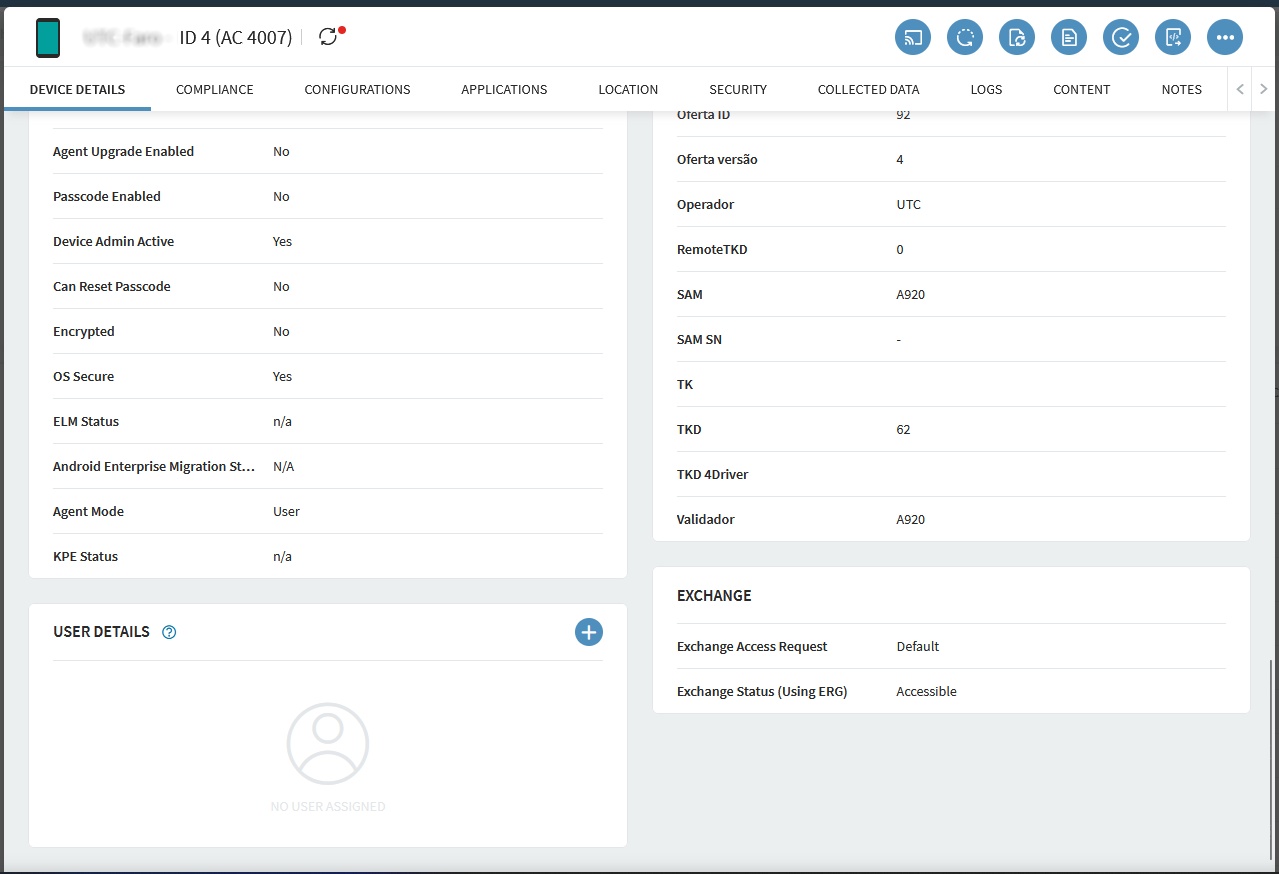This screenshot has height=874, width=1279.
Task: Click the refresh sync icon beside device name
Action: [x=328, y=37]
